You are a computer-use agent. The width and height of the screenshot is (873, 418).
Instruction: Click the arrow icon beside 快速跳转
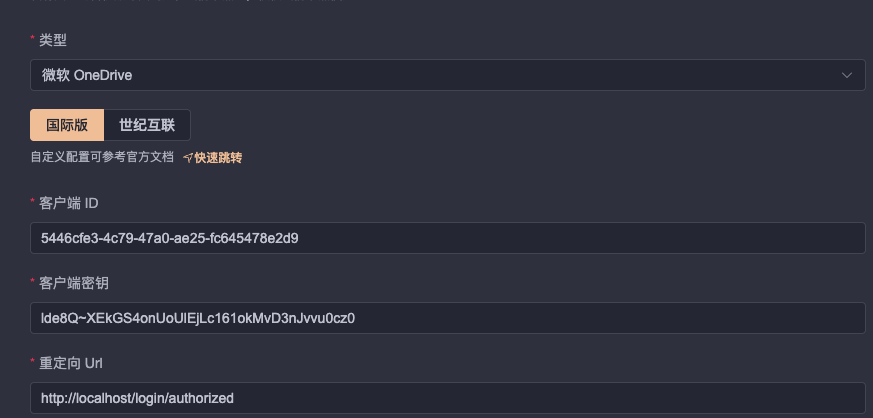tap(188, 157)
